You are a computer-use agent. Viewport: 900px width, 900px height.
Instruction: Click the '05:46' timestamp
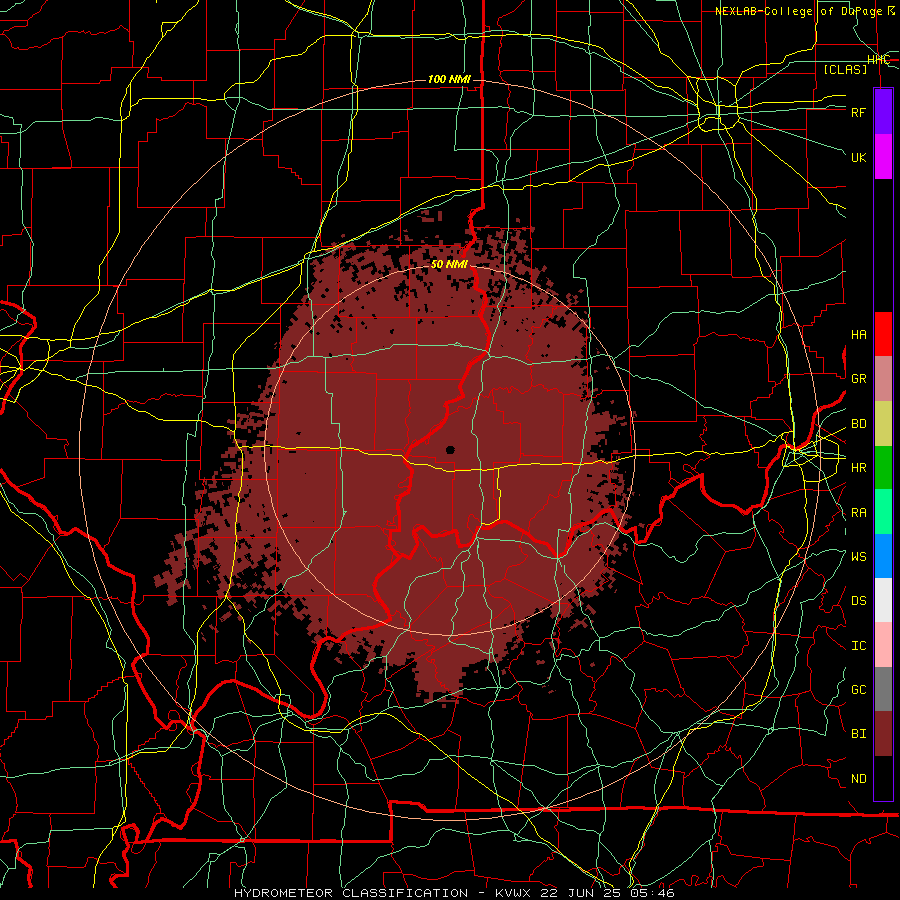pos(651,893)
